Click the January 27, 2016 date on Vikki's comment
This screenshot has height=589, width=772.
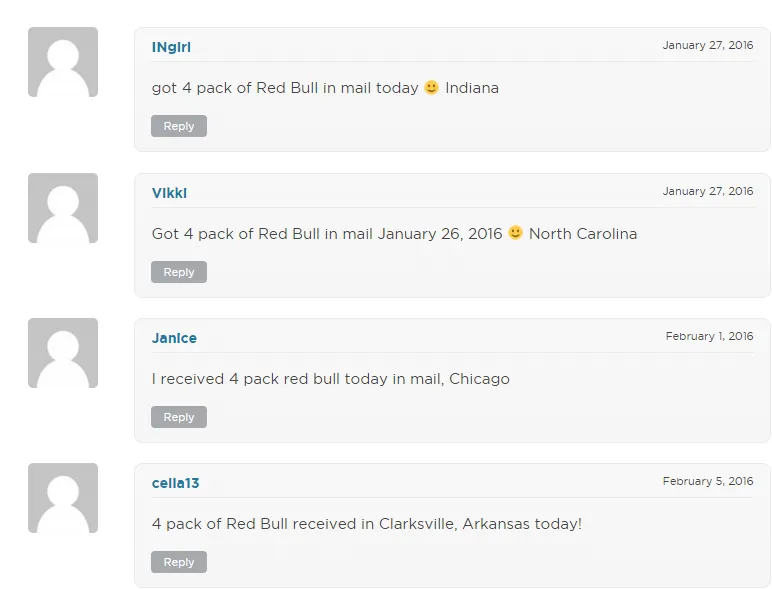point(707,191)
